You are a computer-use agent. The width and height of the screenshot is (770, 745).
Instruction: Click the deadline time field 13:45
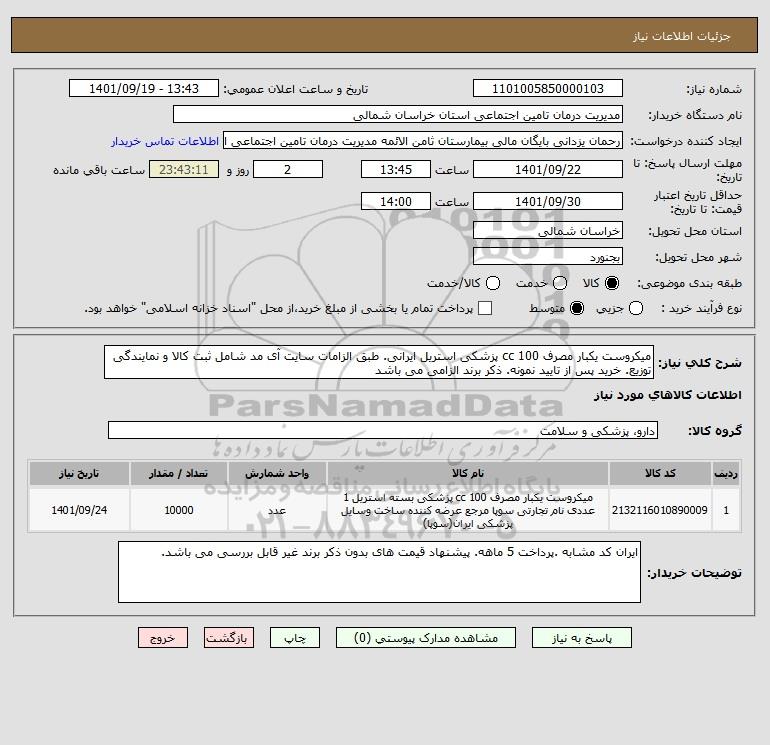[x=396, y=169]
